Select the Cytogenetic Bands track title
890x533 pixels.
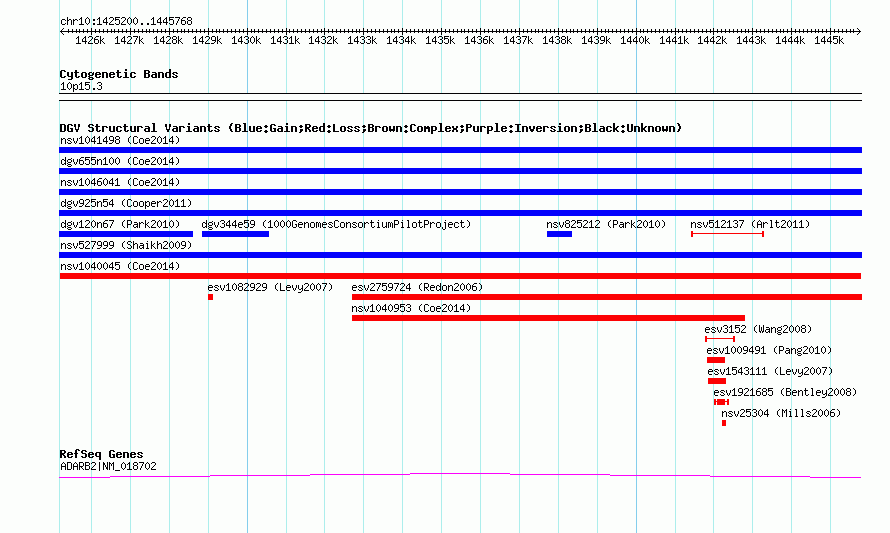click(x=119, y=74)
